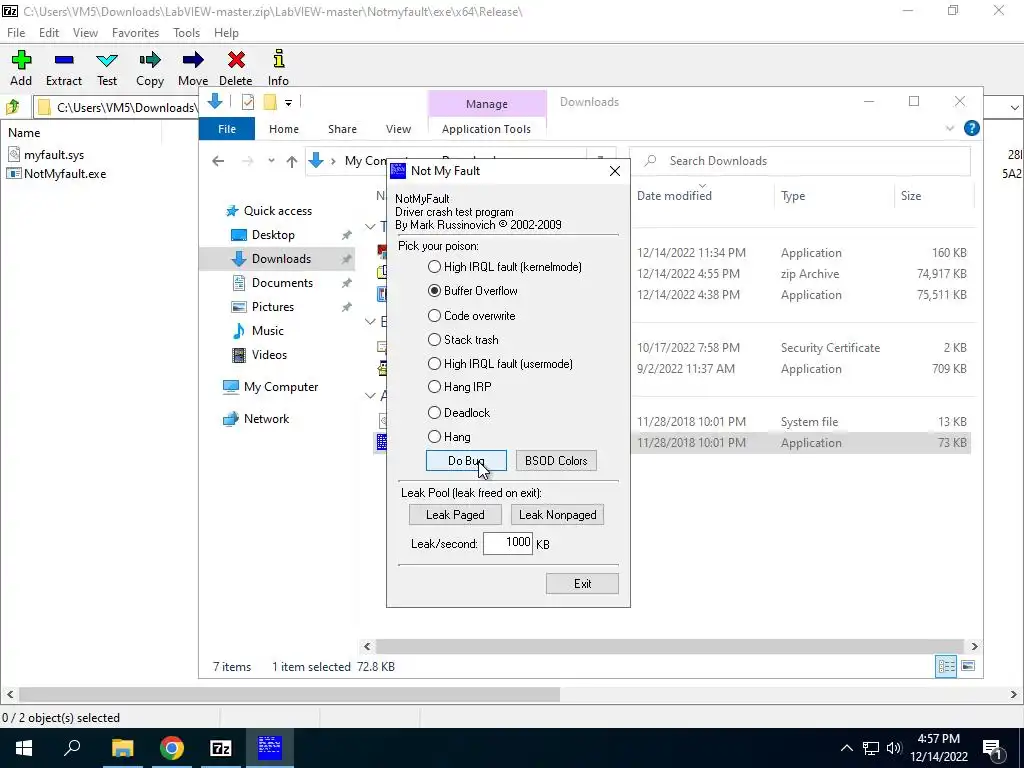Image resolution: width=1024 pixels, height=768 pixels.
Task: Click Search Downloads field
Action: pyautogui.click(x=801, y=161)
